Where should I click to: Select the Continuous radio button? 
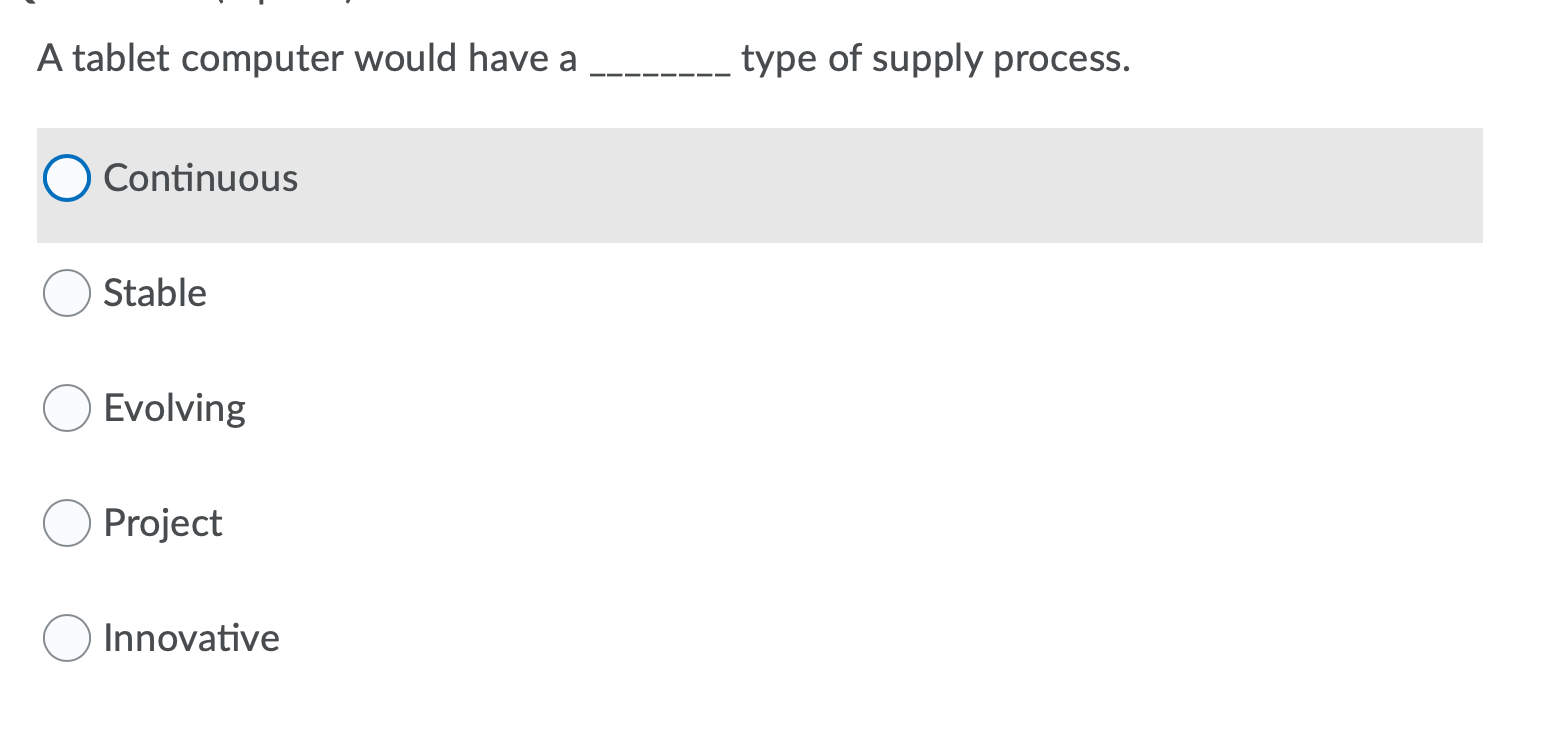click(66, 177)
